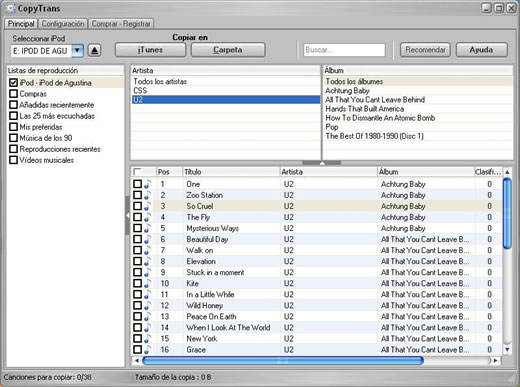Click the music note icon for Walk on

coord(147,250)
